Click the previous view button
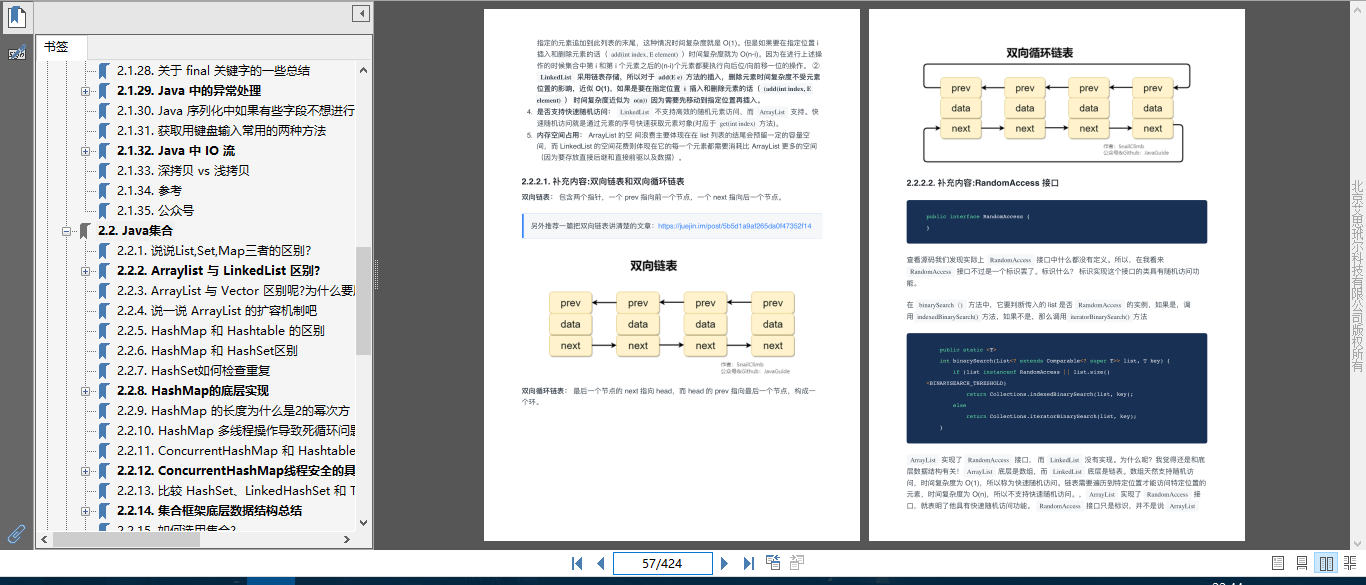 pyautogui.click(x=772, y=564)
